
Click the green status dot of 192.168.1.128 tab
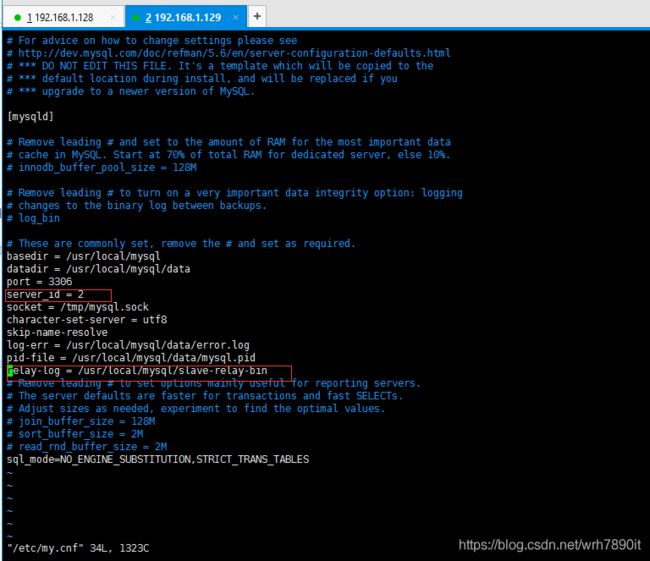[x=17, y=17]
